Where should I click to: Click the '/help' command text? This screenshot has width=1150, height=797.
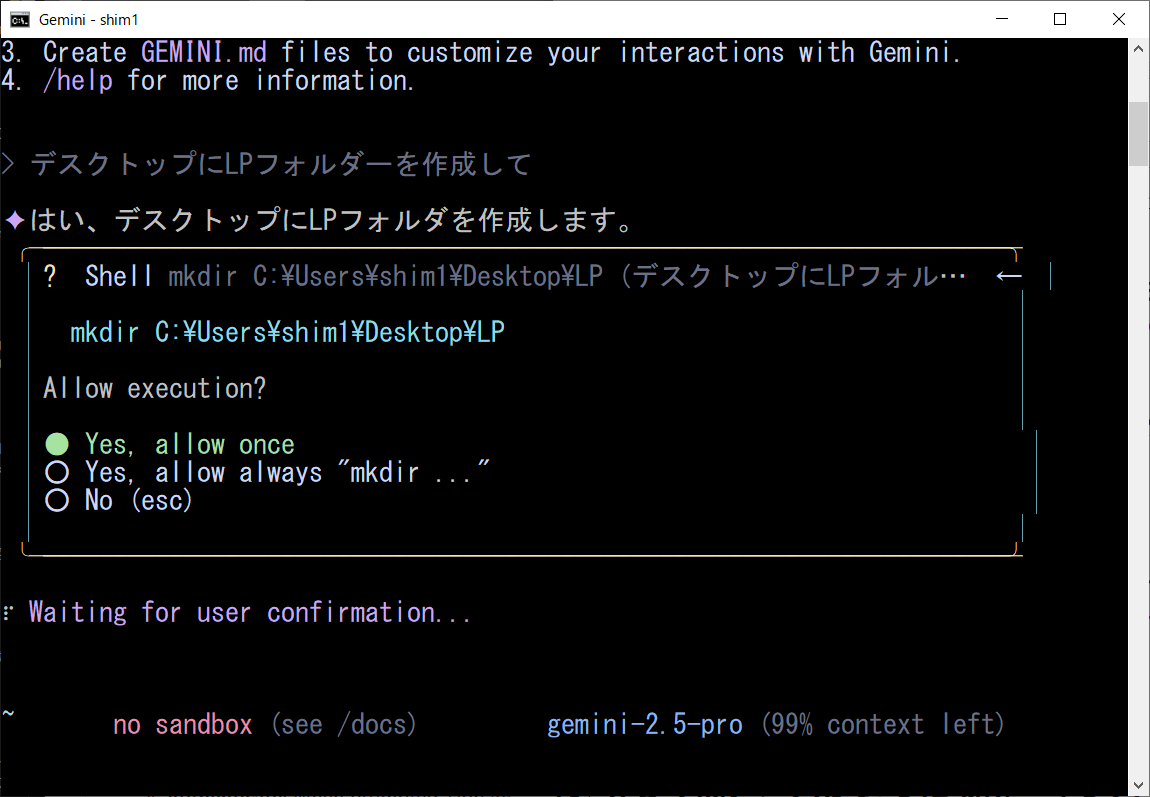pyautogui.click(x=78, y=81)
